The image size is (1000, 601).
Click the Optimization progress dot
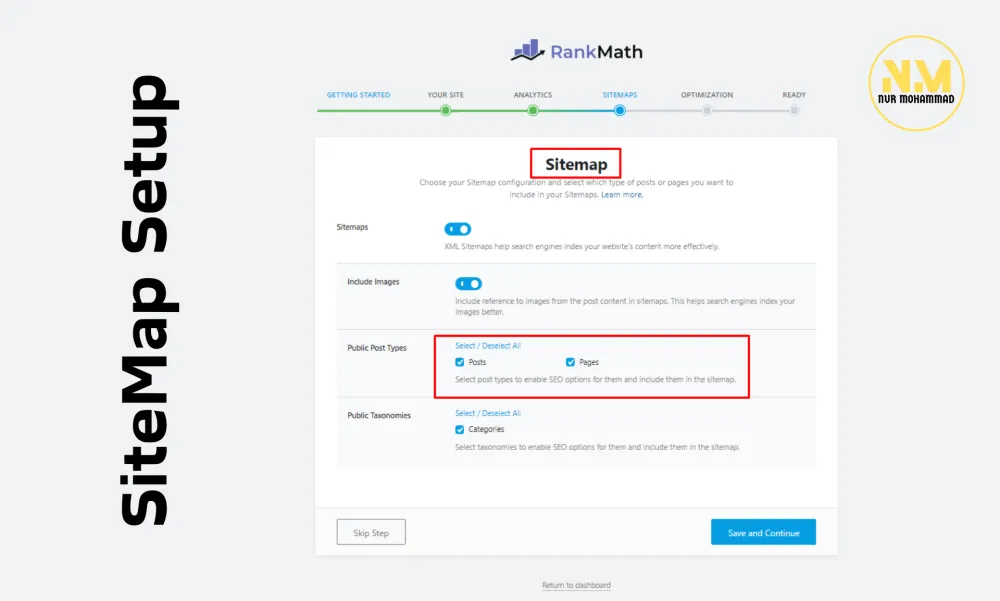pyautogui.click(x=707, y=110)
